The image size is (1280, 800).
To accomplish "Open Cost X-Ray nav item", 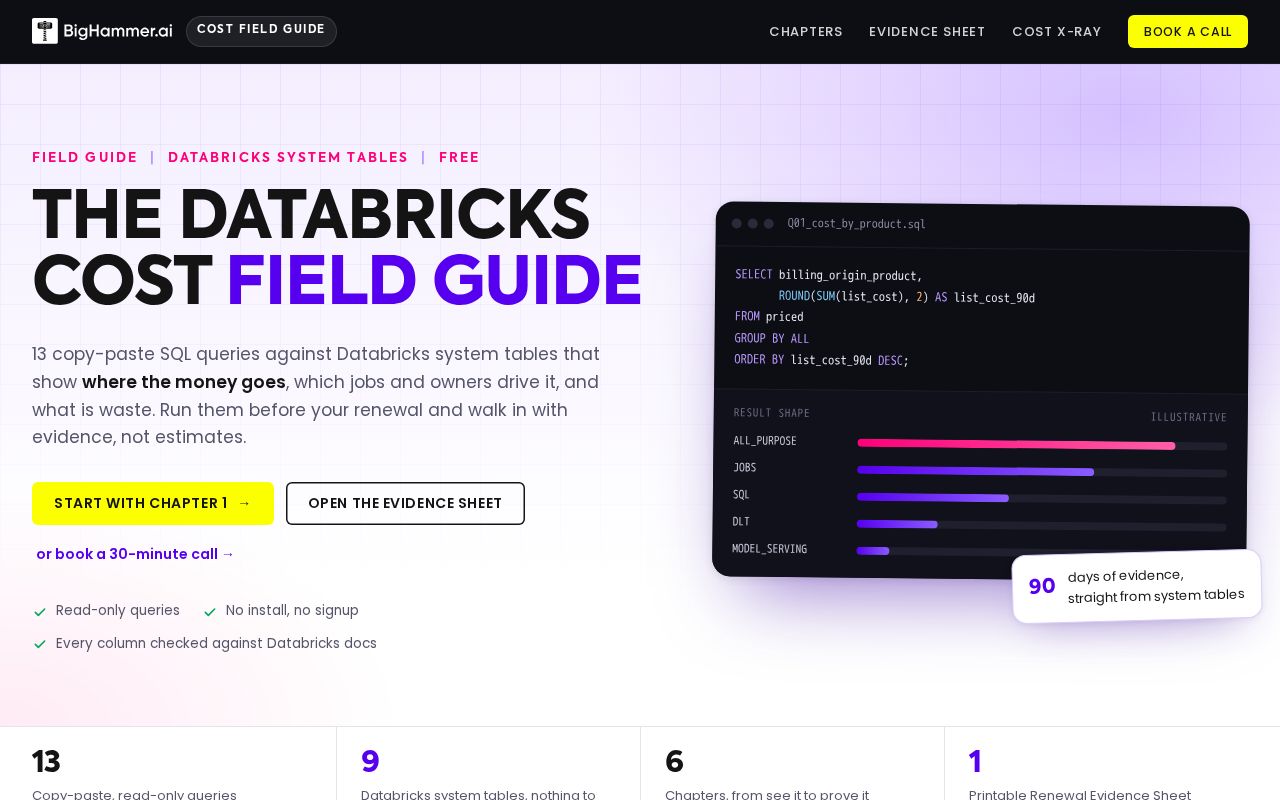I will [x=1057, y=32].
